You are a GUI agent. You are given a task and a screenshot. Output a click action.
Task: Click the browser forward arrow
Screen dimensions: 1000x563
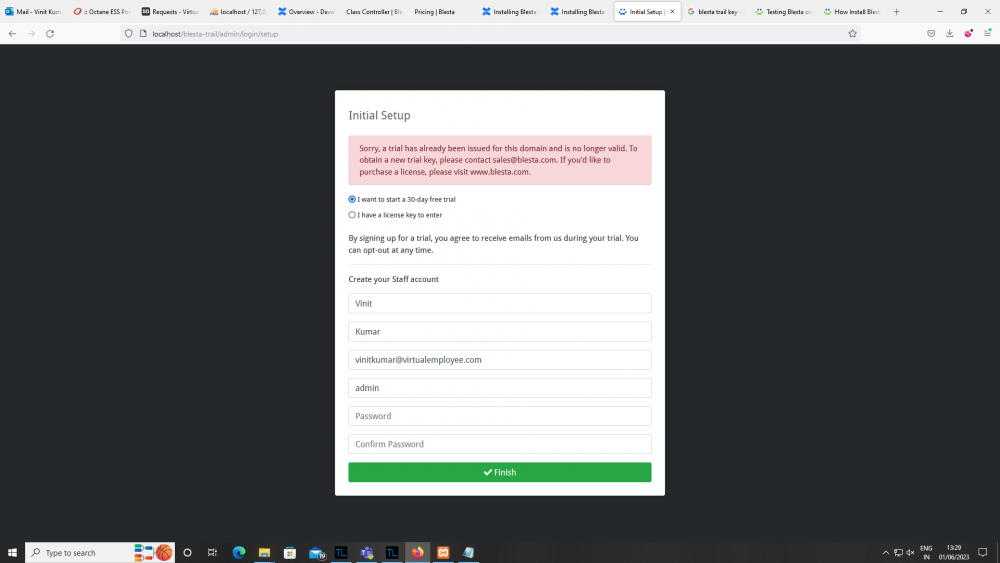point(31,34)
